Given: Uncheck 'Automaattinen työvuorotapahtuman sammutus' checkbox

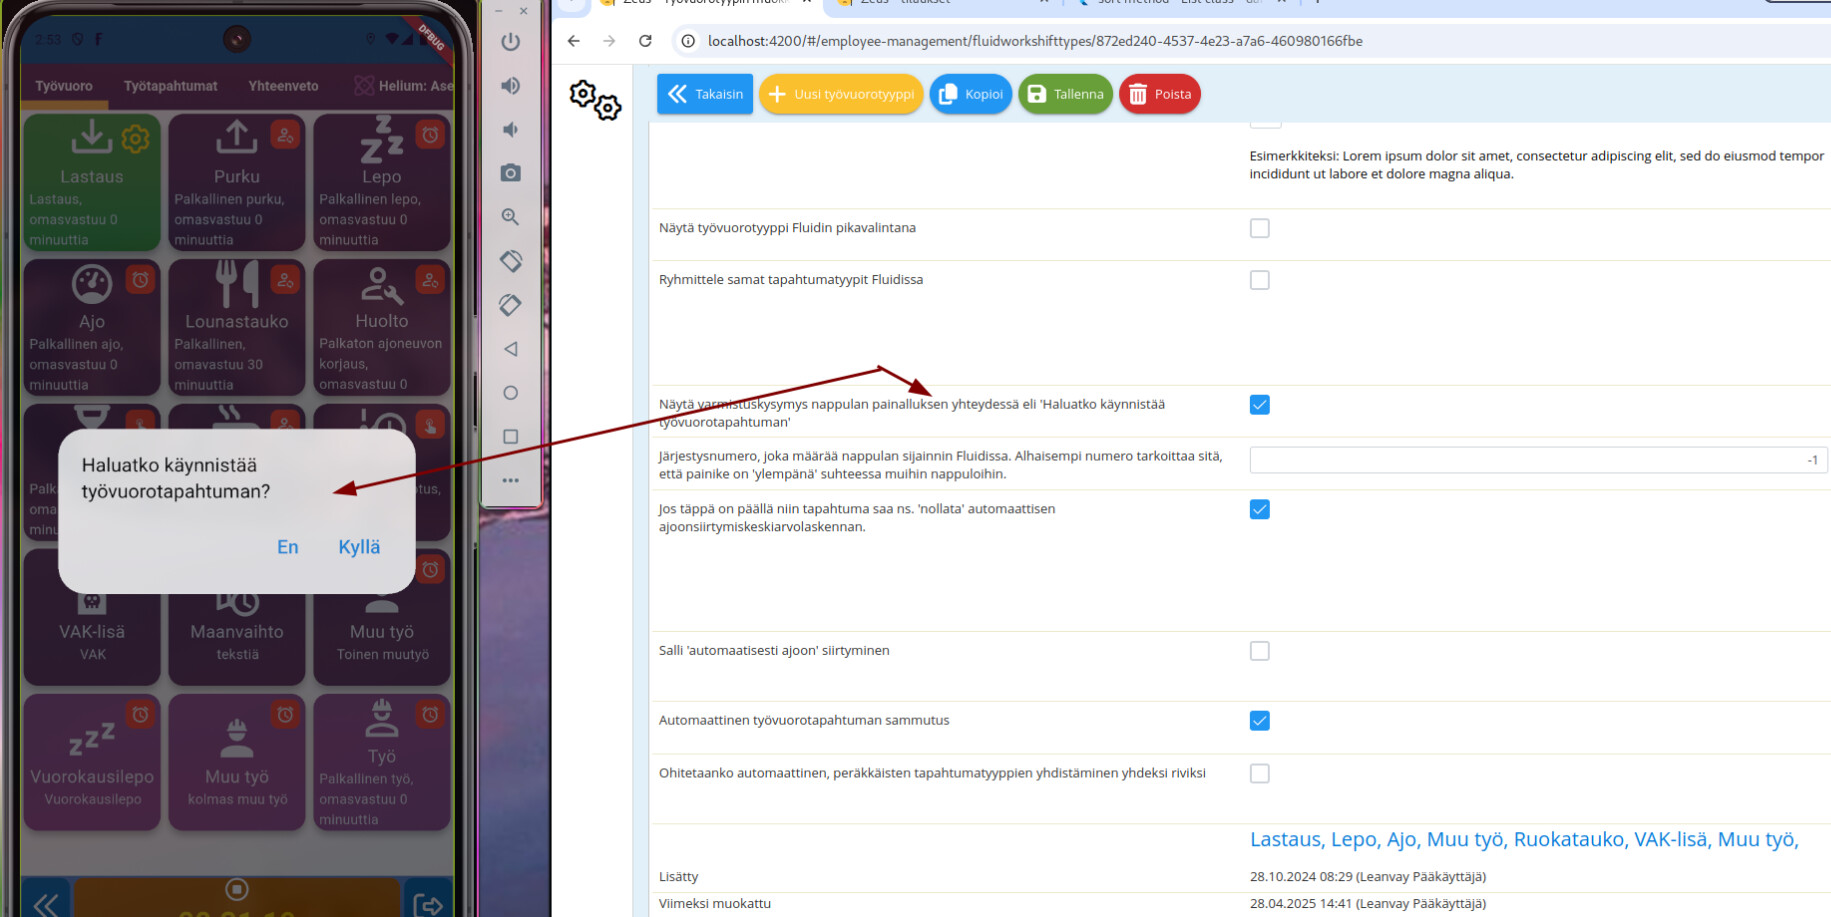Looking at the screenshot, I should click(x=1260, y=721).
